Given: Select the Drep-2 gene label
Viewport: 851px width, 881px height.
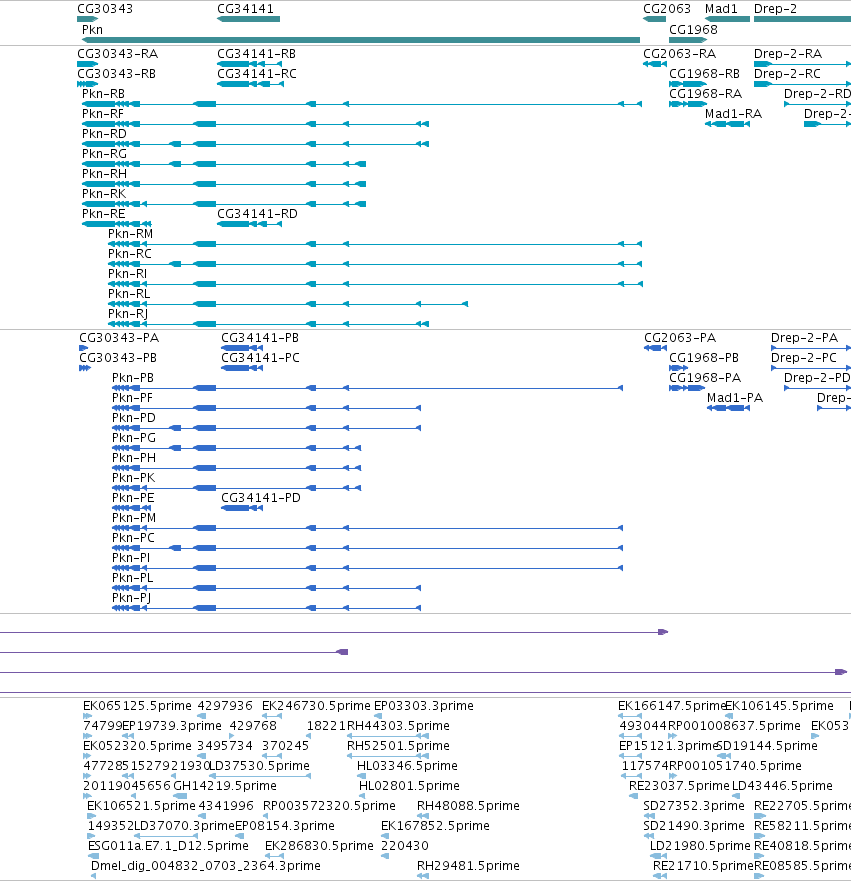Looking at the screenshot, I should 775,9.
